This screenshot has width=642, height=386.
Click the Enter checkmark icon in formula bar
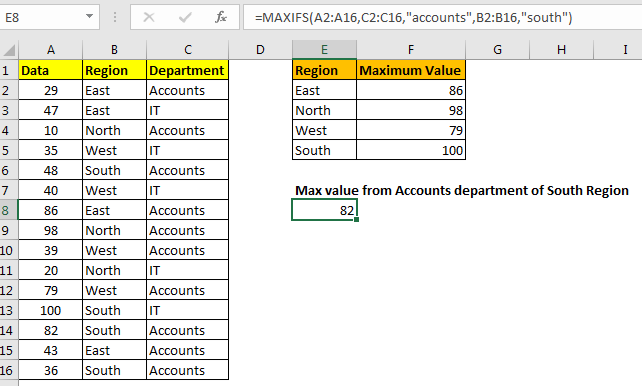point(185,17)
